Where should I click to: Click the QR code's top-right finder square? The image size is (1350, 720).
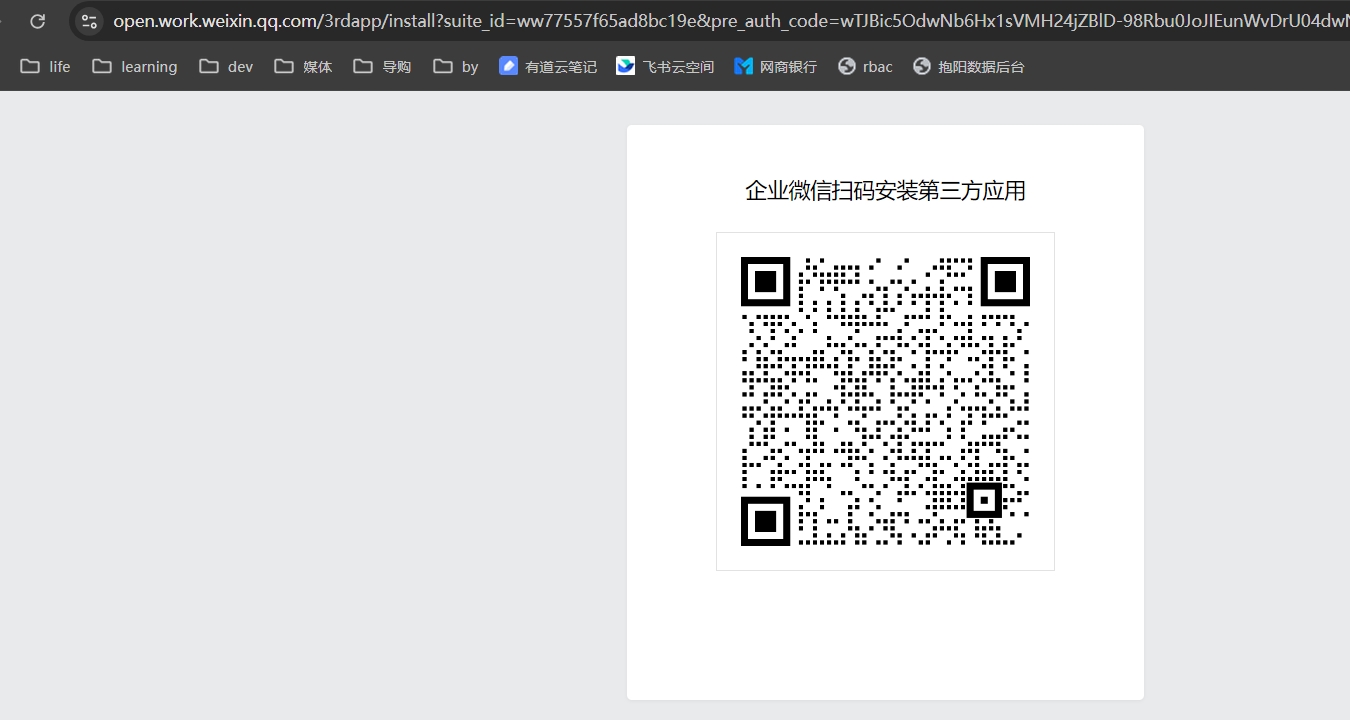(x=1005, y=281)
